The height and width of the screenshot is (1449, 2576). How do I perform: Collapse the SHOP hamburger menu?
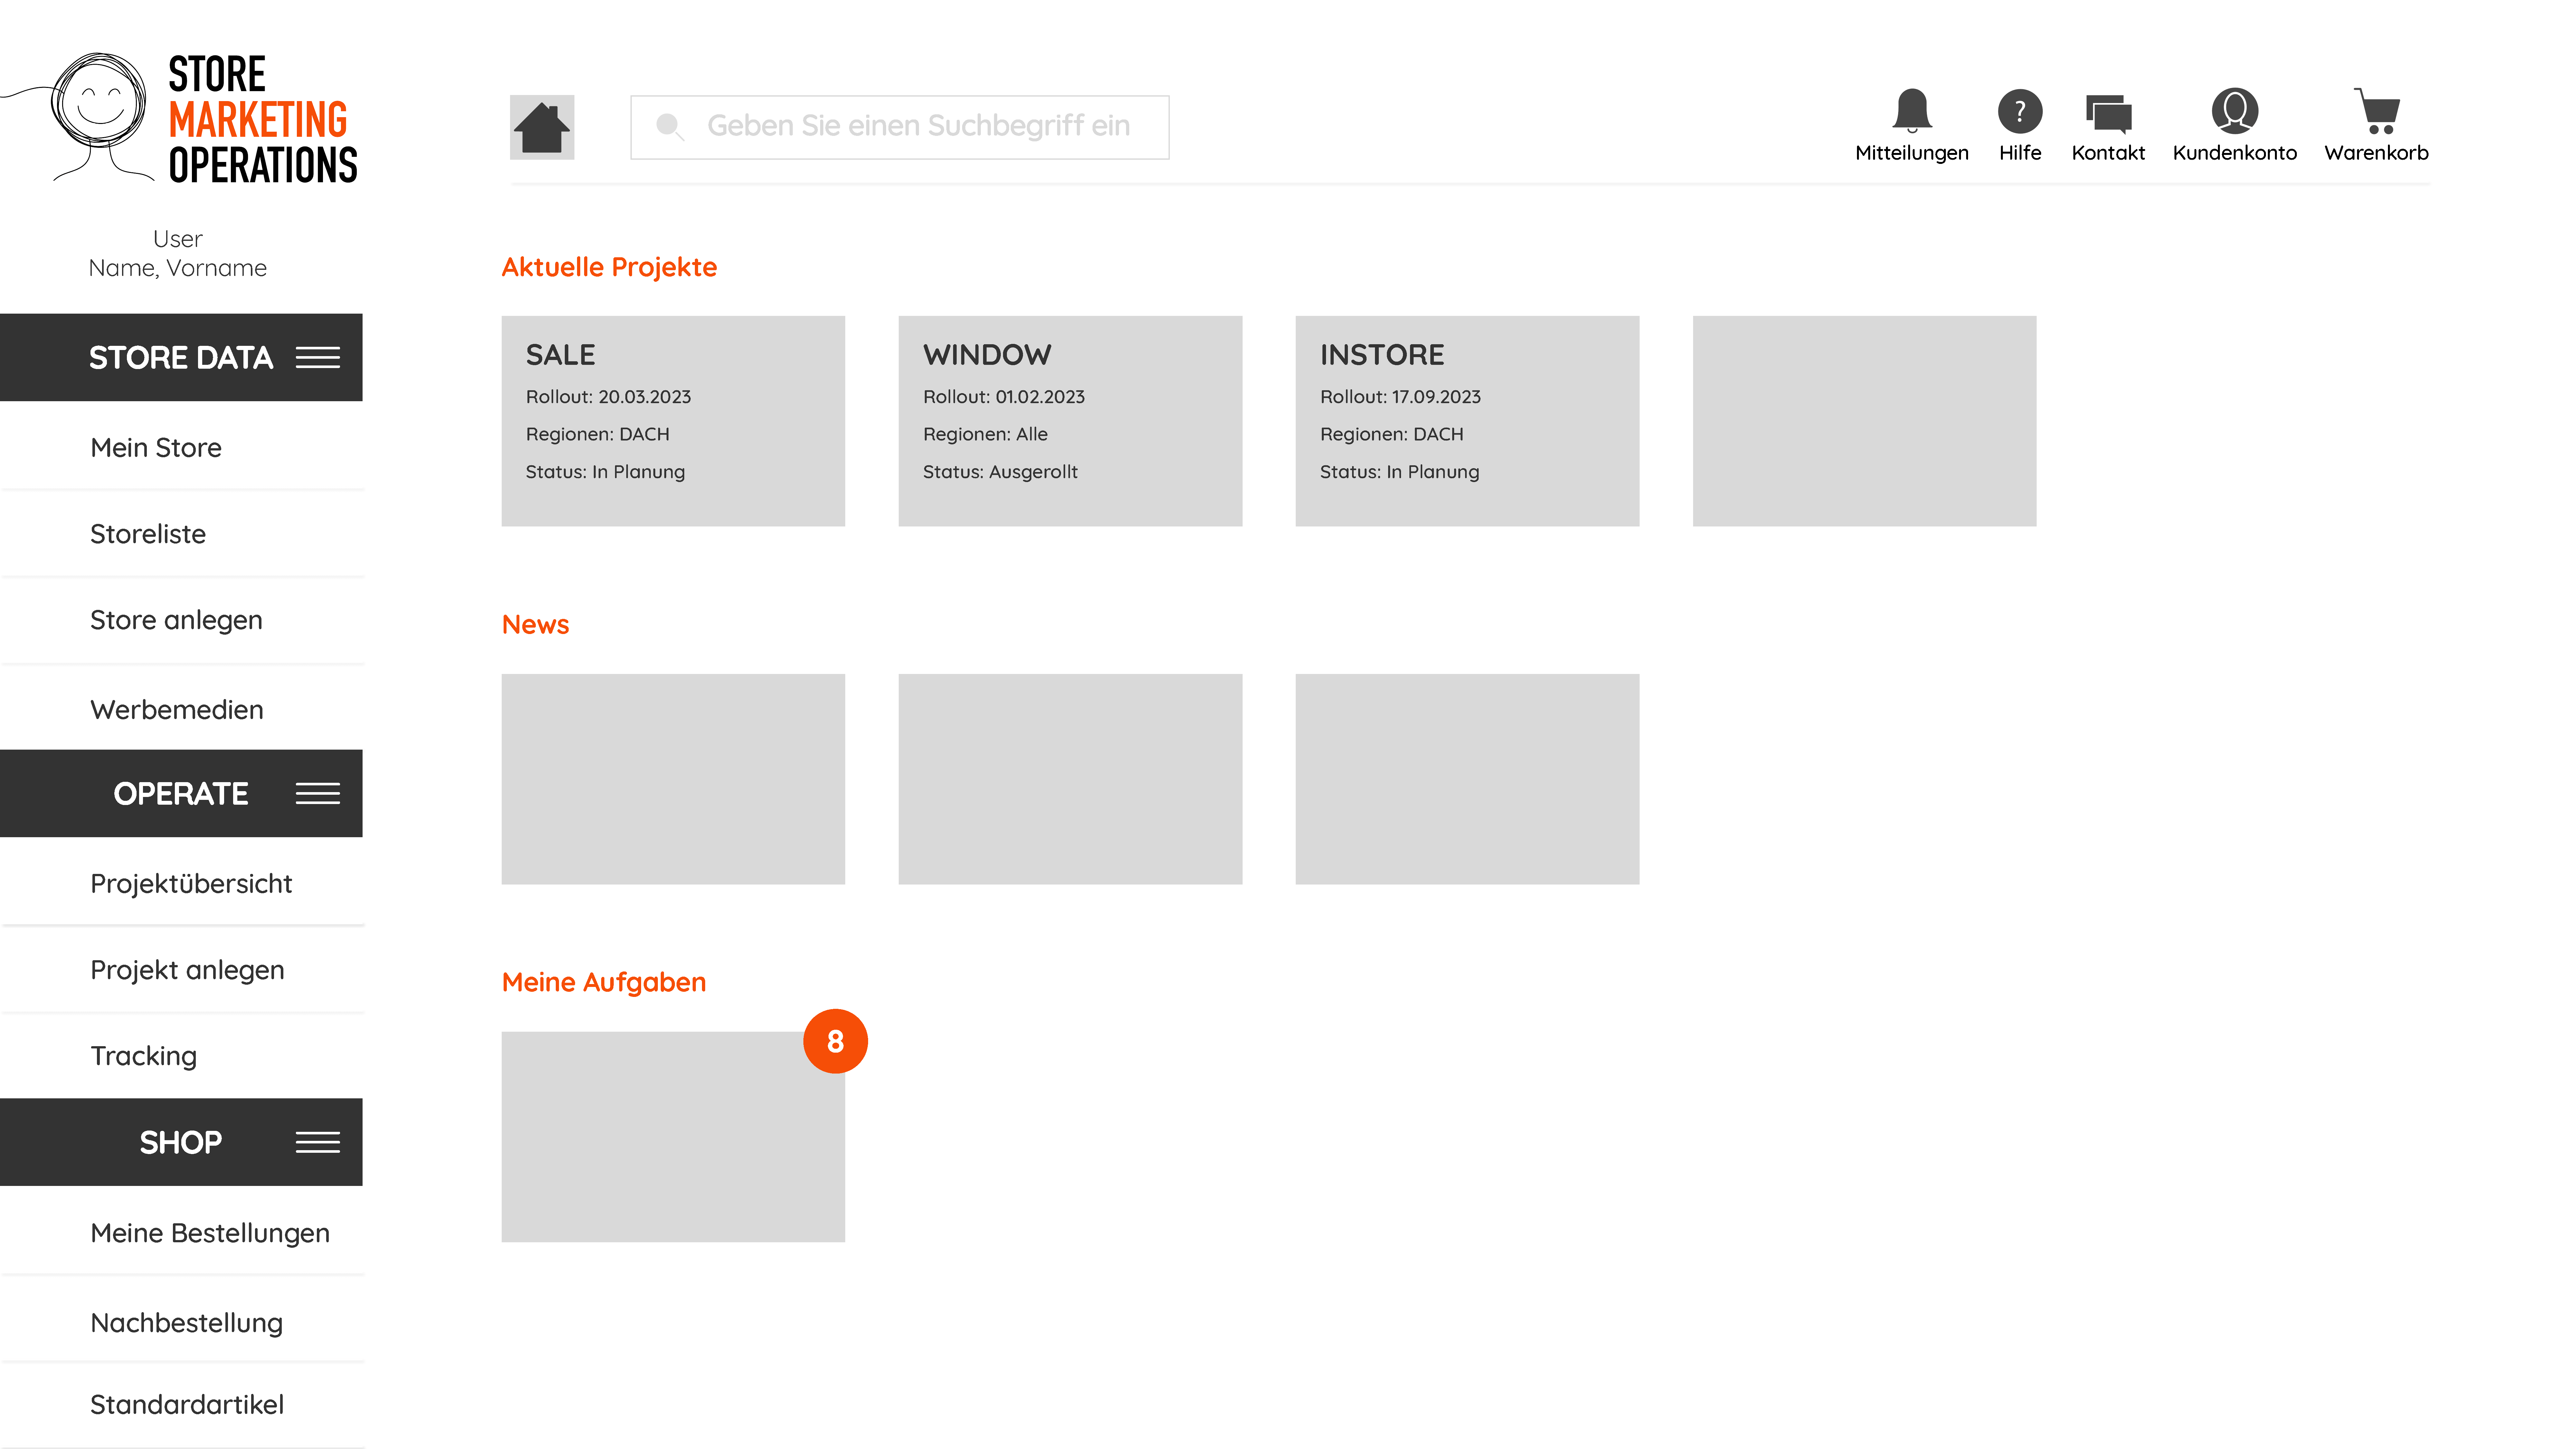pos(318,1142)
